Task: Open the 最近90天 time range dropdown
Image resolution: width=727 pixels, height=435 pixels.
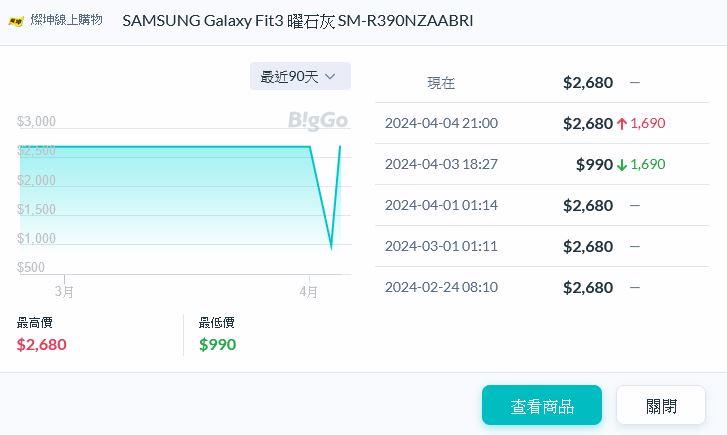Action: [299, 76]
